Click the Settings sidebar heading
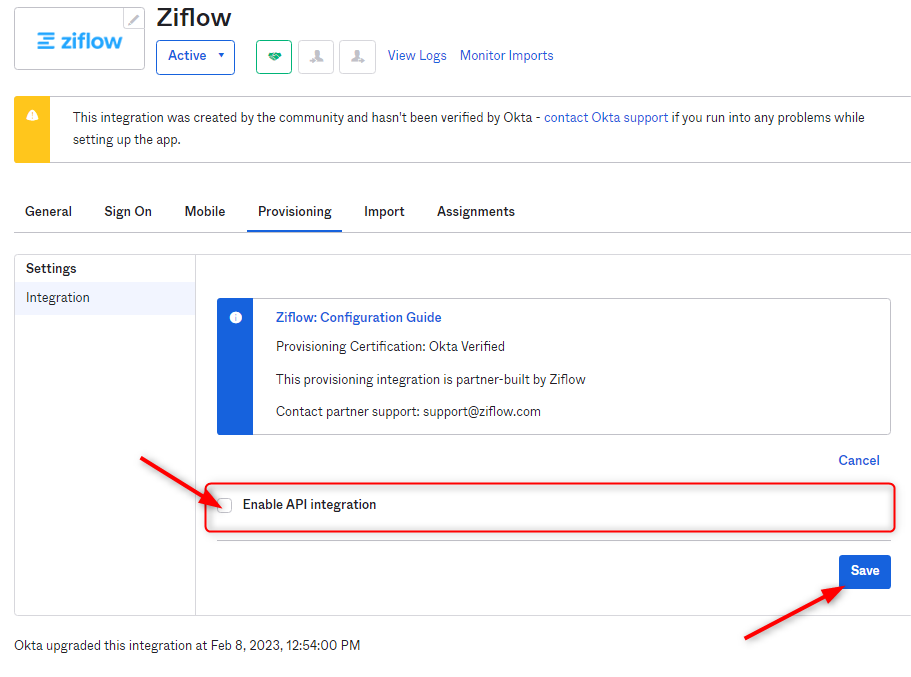Screen dimensions: 911x677 [51, 268]
